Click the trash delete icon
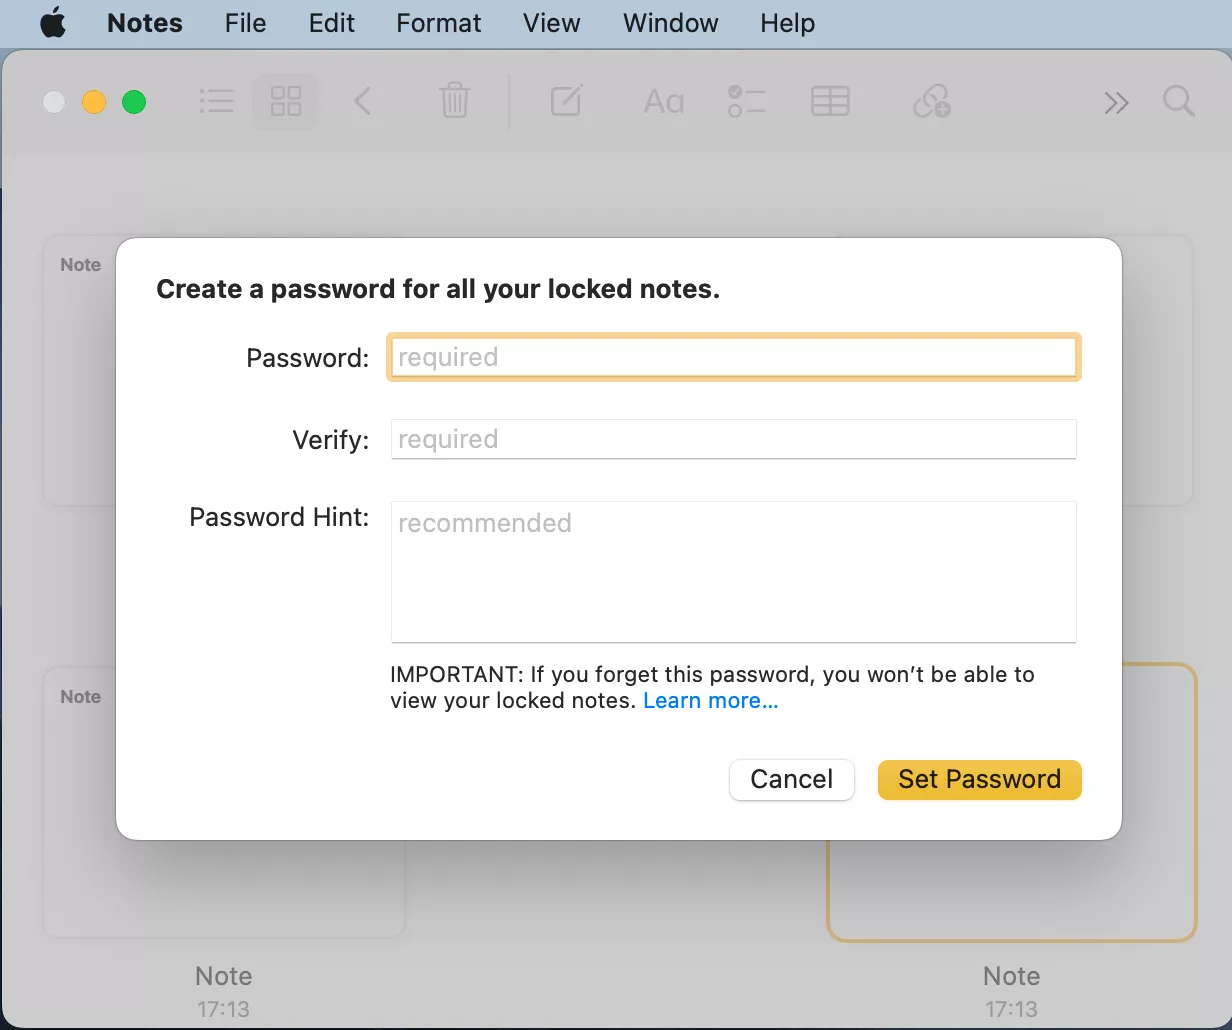This screenshot has width=1232, height=1030. 454,101
